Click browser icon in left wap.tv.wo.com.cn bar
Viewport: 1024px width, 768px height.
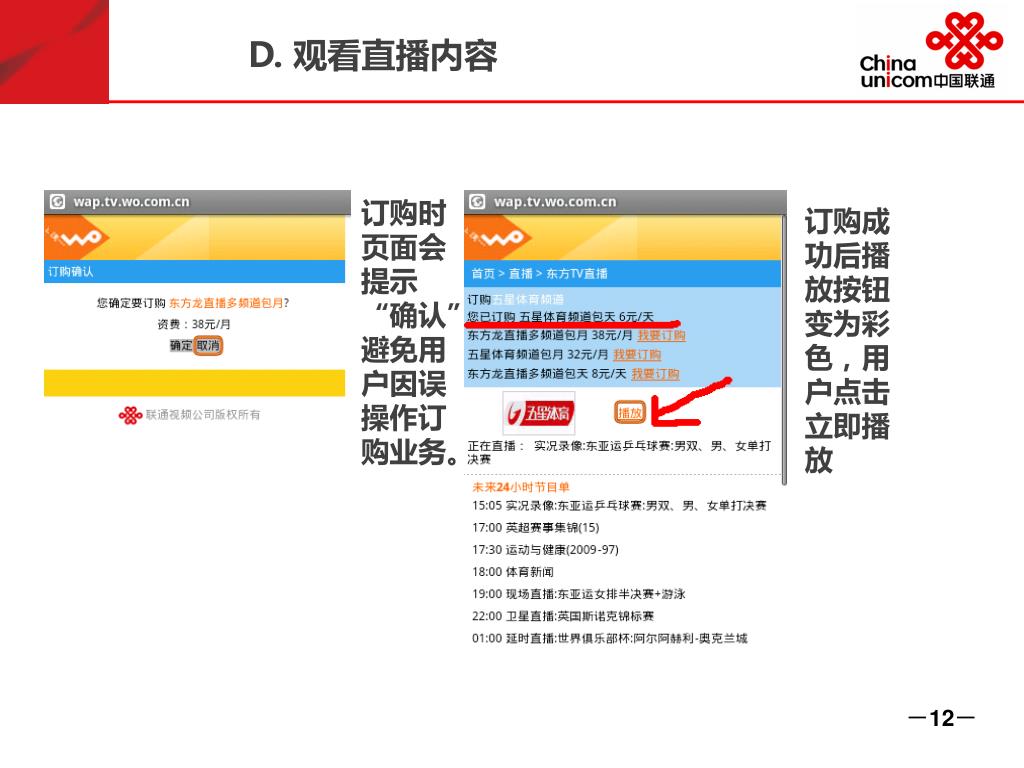tap(57, 201)
